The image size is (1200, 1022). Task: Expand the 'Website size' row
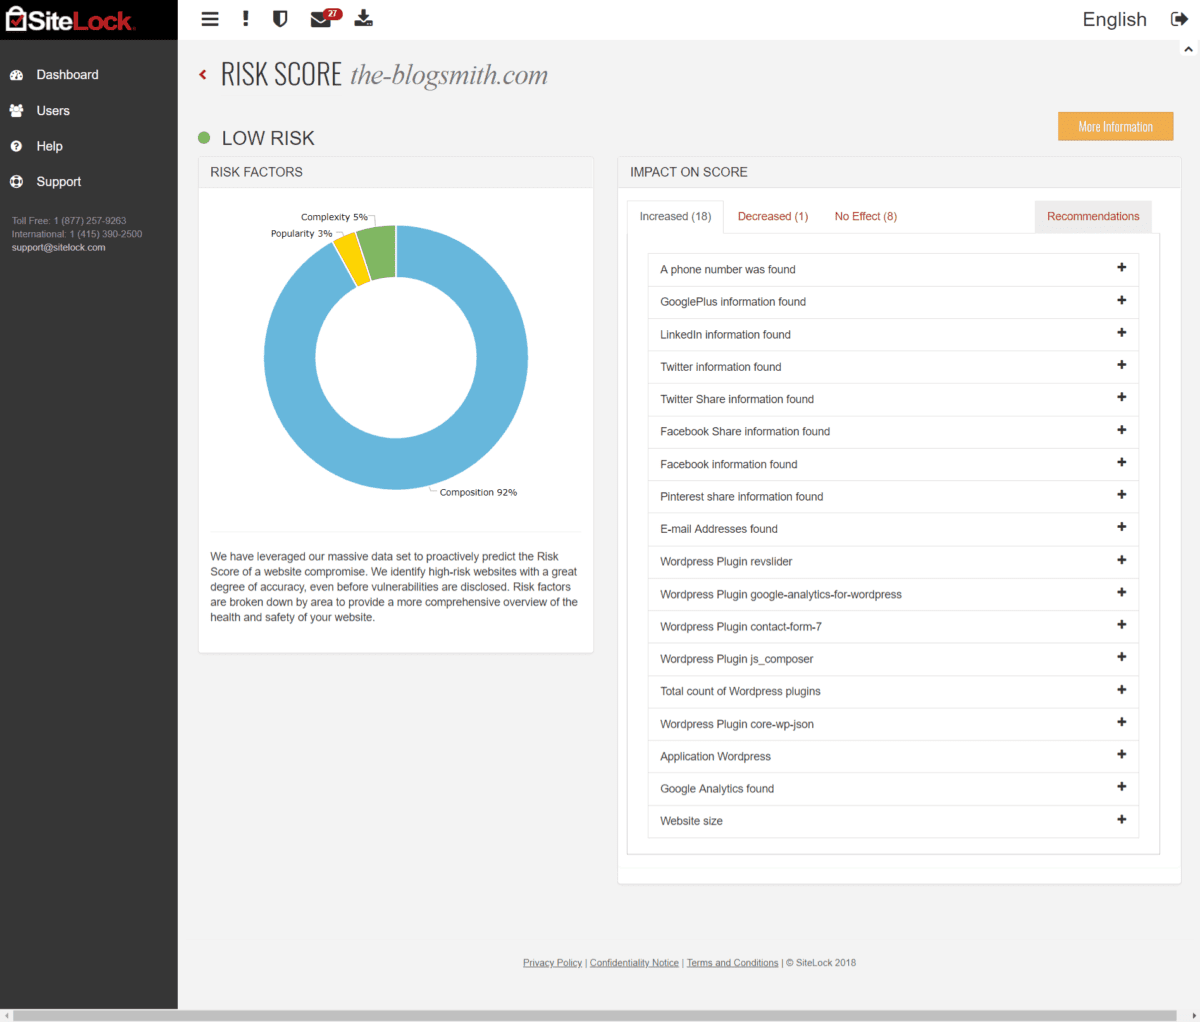point(893,821)
